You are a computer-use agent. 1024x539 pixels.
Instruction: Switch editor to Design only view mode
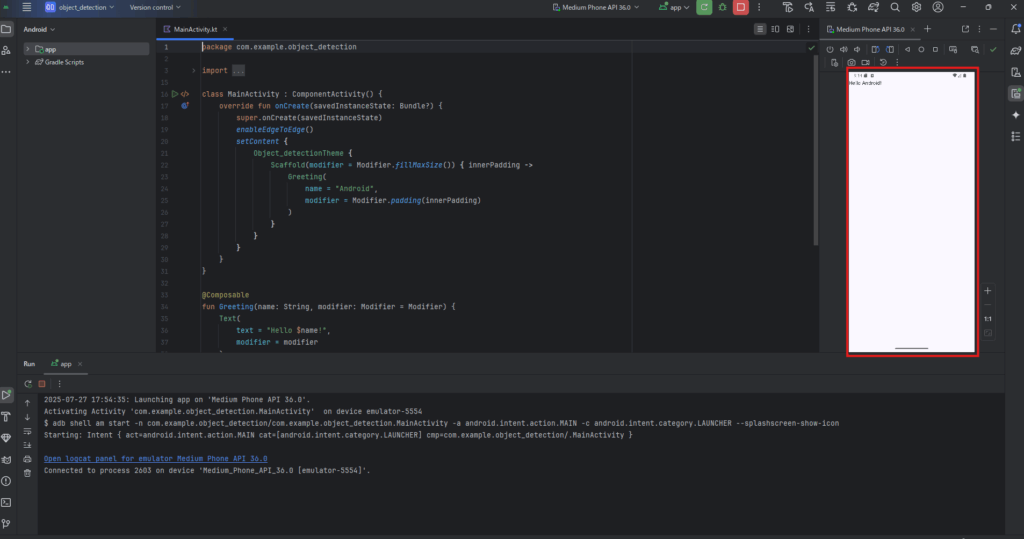[790, 29]
